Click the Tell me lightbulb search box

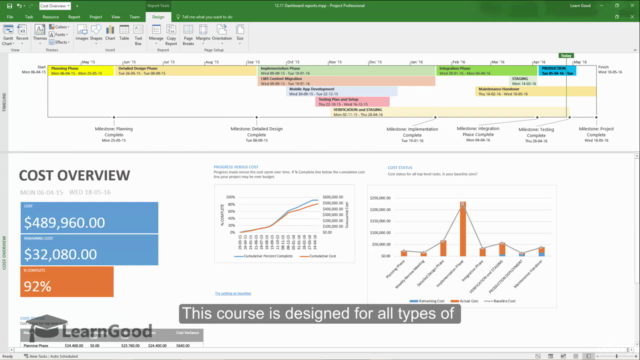click(x=204, y=17)
